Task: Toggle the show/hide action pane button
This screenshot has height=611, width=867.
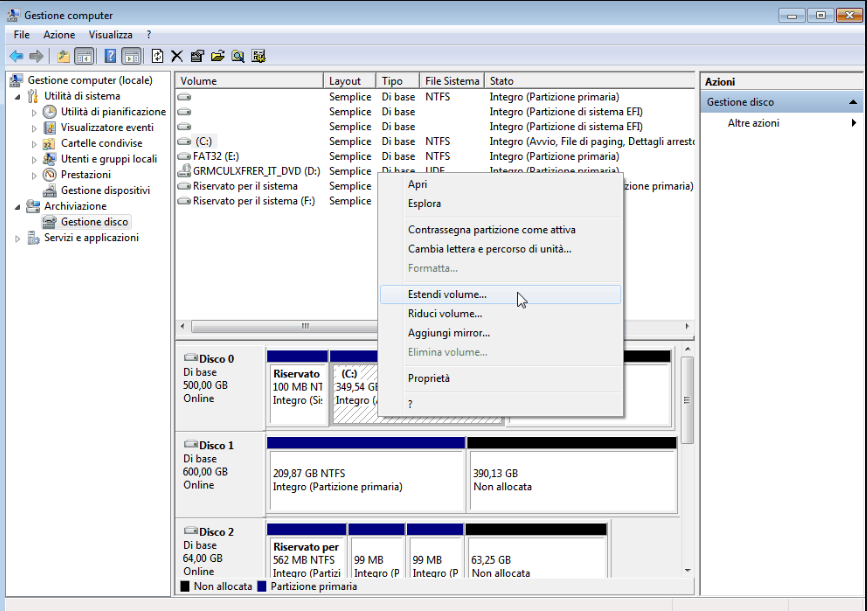Action: pos(130,56)
